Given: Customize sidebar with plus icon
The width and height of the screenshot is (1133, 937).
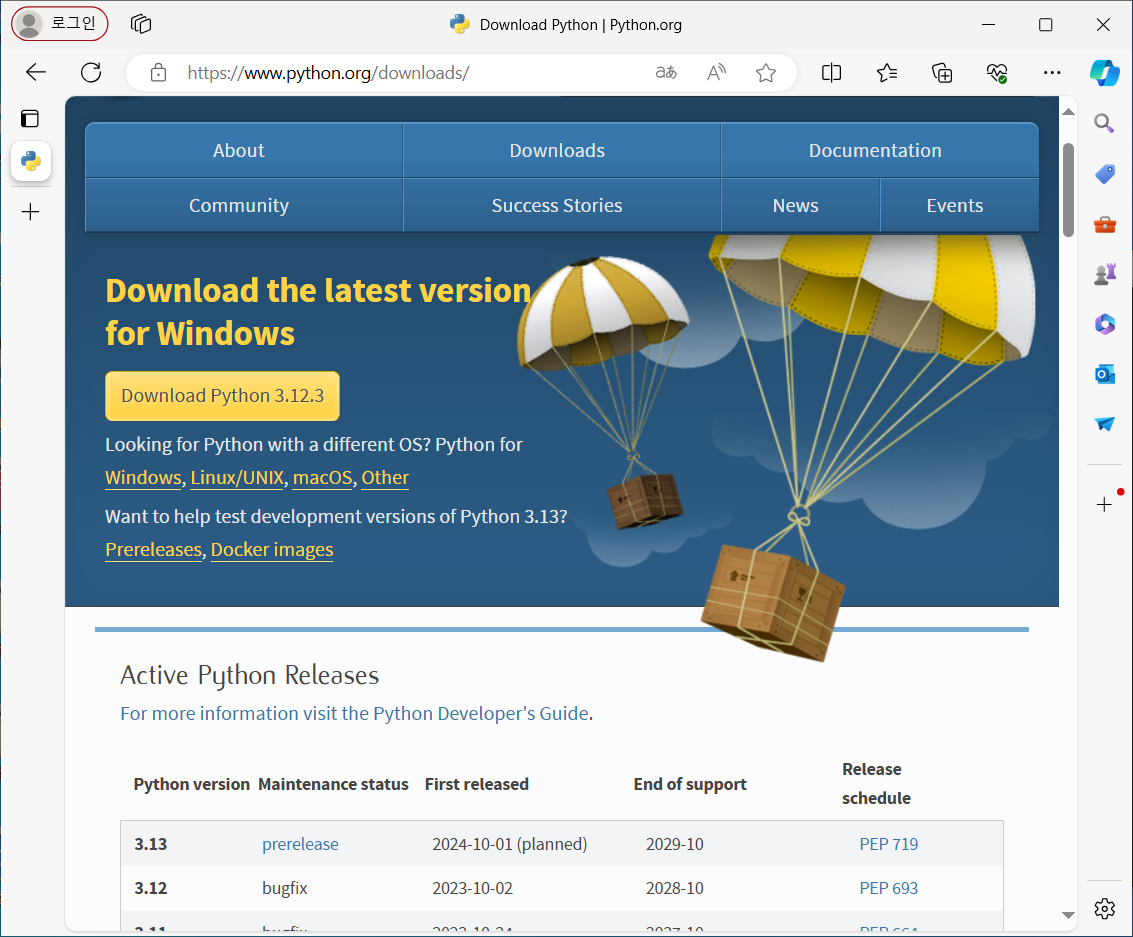Looking at the screenshot, I should click(1104, 504).
